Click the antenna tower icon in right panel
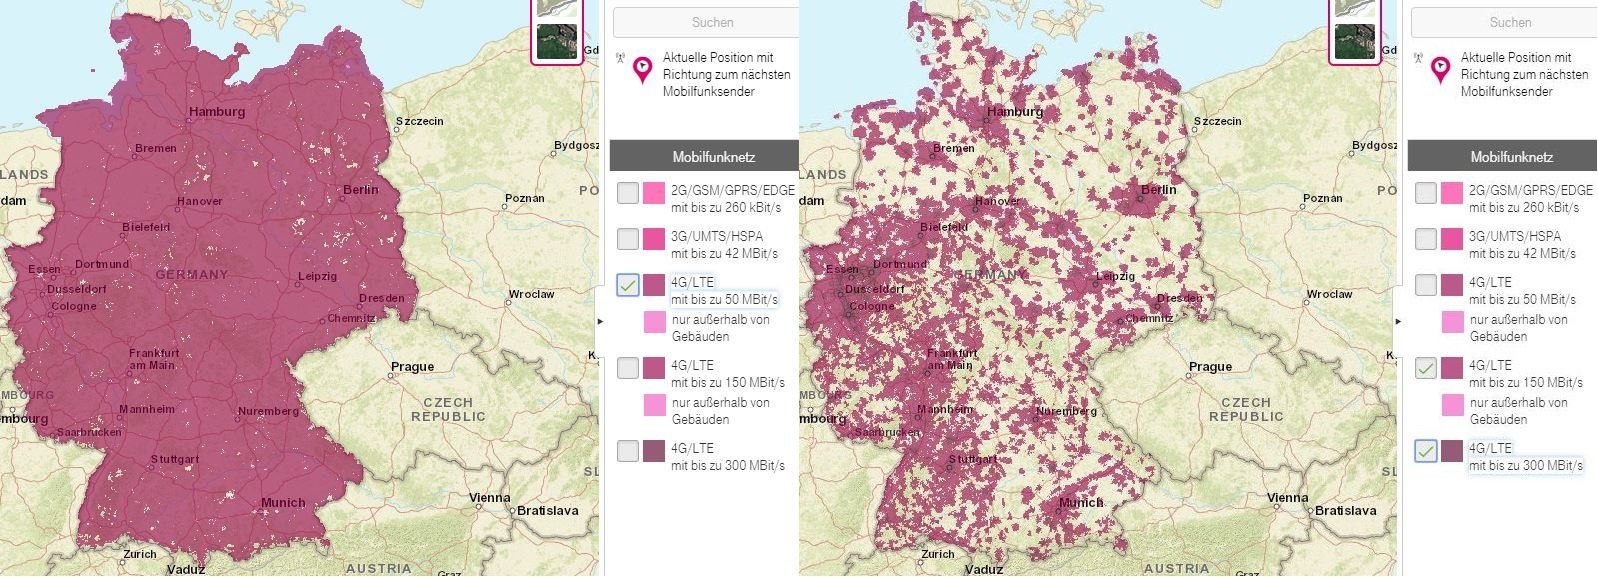1598x577 pixels. coord(1418,58)
